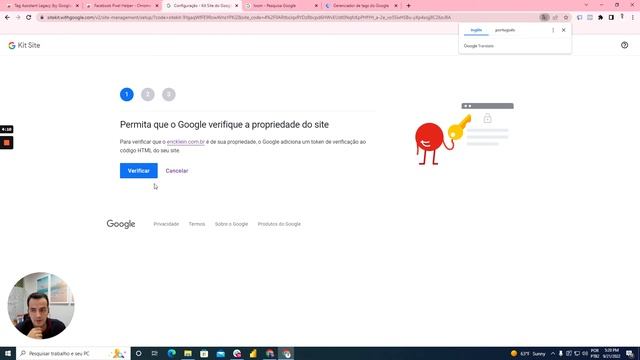Viewport: 640px width, 360px height.
Task: Click the Google logo in the footer
Action: pos(121,224)
